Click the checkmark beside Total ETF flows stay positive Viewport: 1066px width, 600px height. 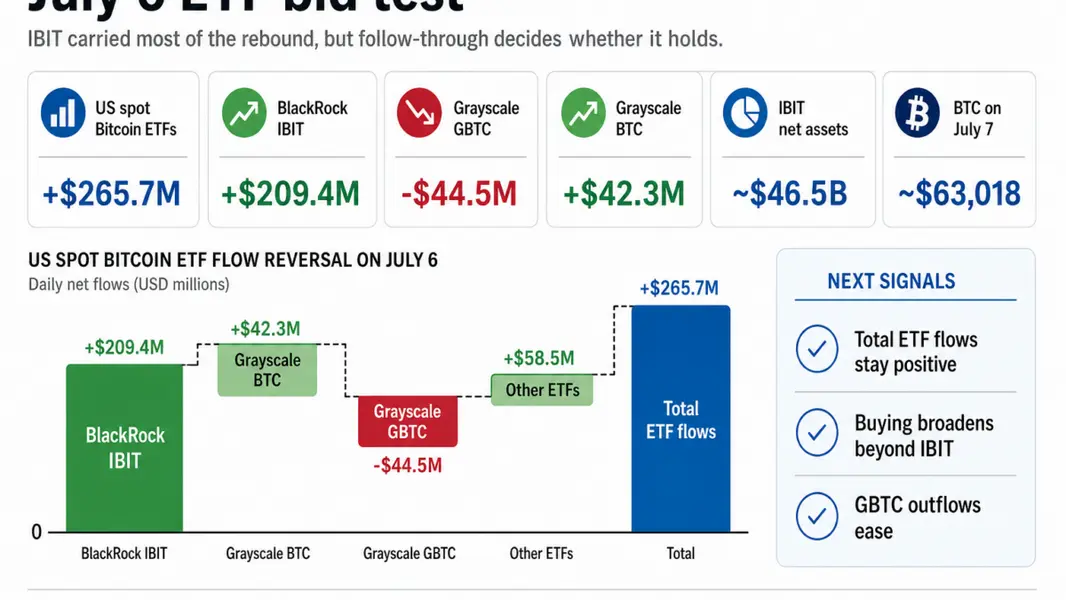pyautogui.click(x=816, y=349)
